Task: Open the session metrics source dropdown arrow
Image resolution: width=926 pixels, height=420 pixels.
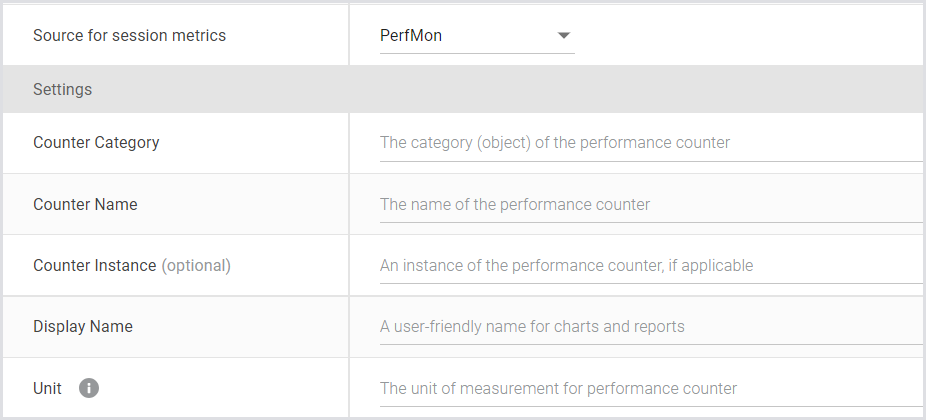Action: [x=564, y=36]
